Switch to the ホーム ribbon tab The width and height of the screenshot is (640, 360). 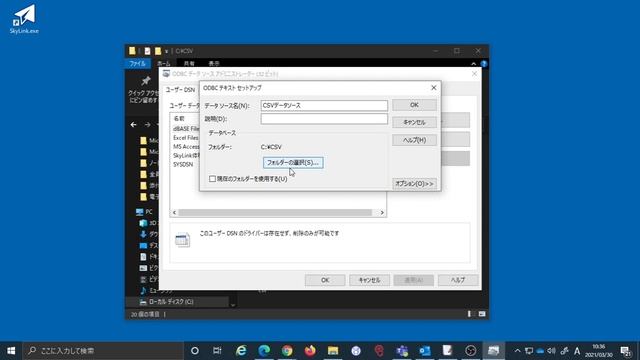(164, 64)
